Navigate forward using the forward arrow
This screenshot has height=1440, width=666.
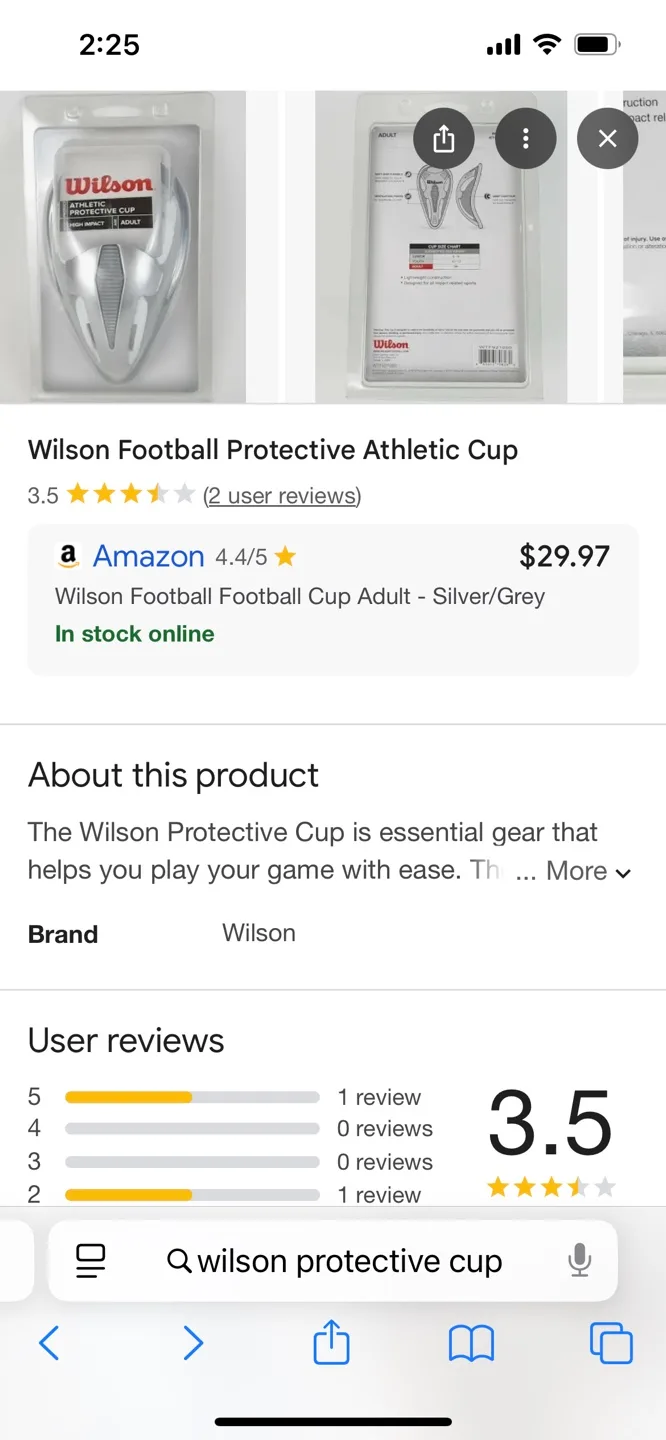(x=192, y=1343)
